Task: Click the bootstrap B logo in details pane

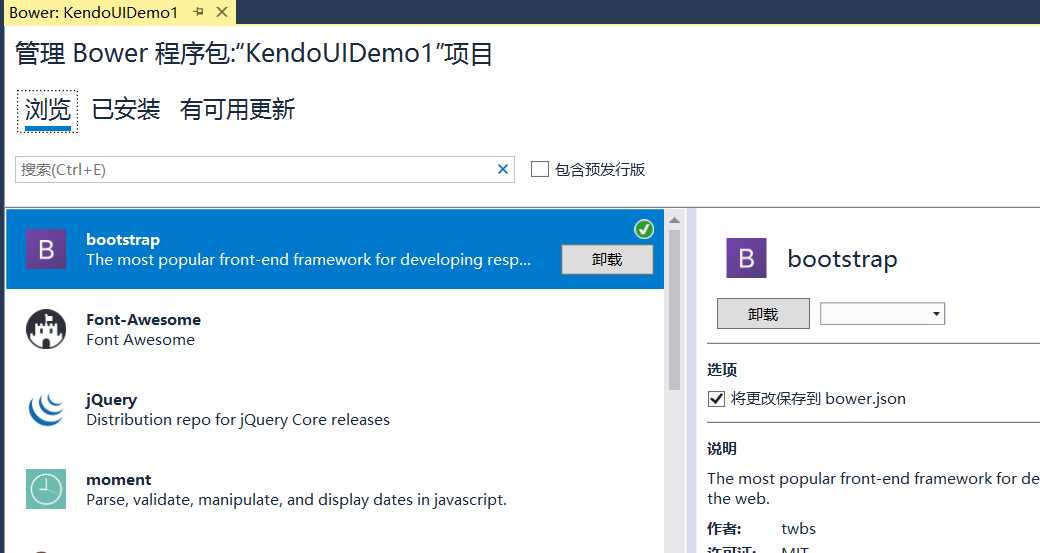Action: click(746, 258)
